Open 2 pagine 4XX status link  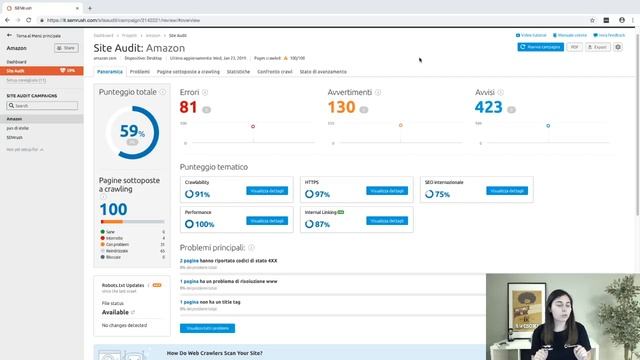click(x=189, y=261)
